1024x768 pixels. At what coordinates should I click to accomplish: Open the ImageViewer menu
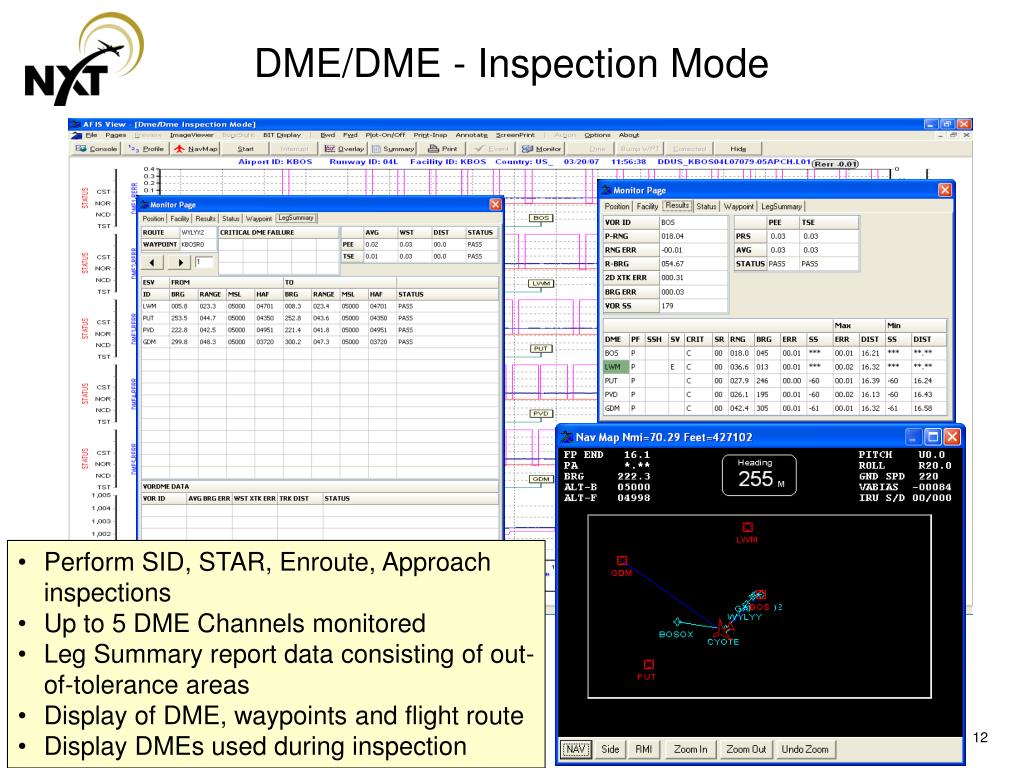[x=191, y=135]
